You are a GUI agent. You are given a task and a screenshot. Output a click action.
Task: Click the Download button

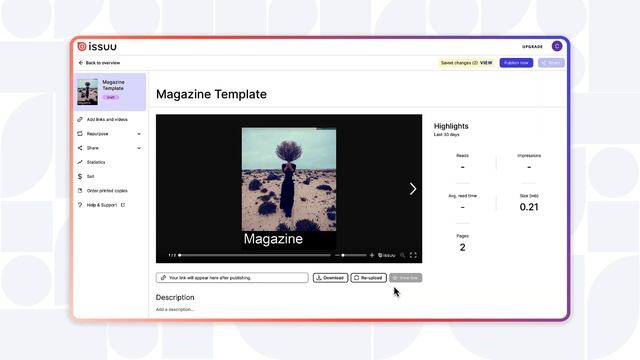tap(330, 278)
